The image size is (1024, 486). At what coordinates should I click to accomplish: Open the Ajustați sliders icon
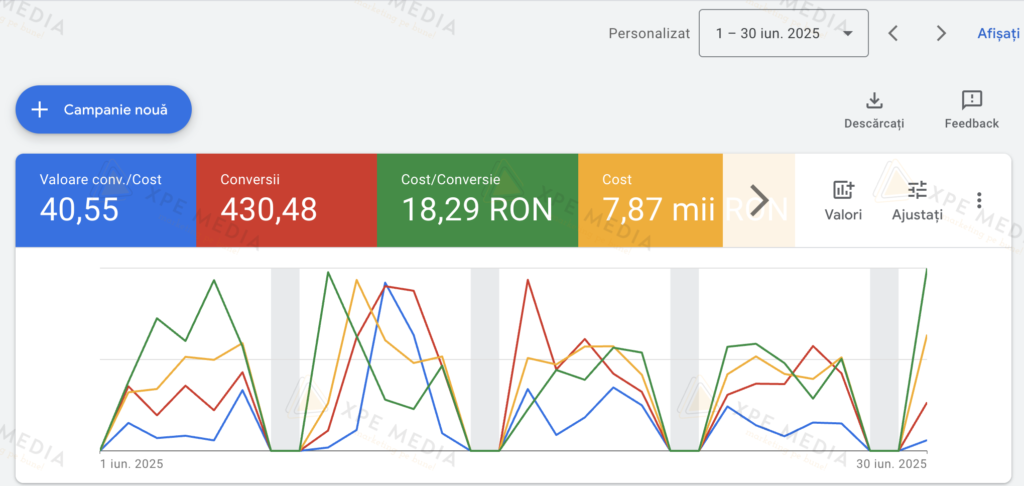click(x=917, y=190)
